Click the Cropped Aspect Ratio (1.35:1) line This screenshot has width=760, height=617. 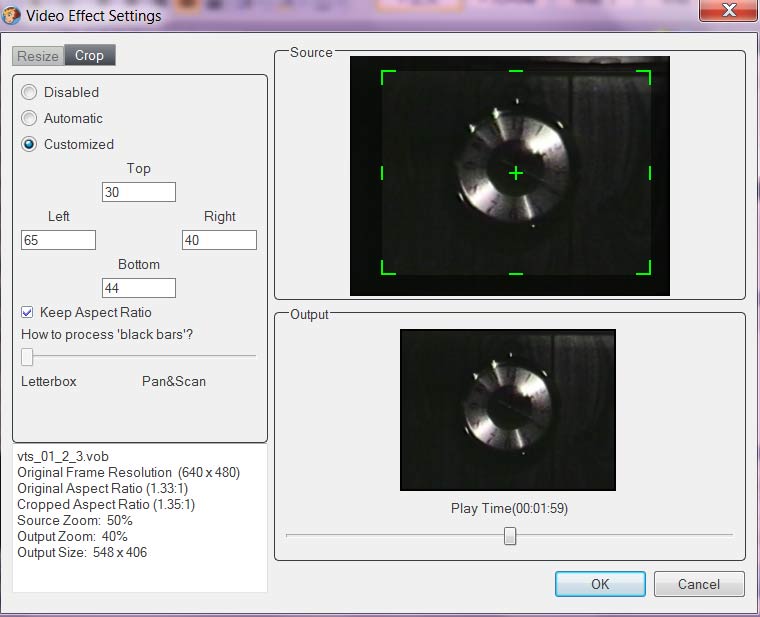tap(106, 505)
